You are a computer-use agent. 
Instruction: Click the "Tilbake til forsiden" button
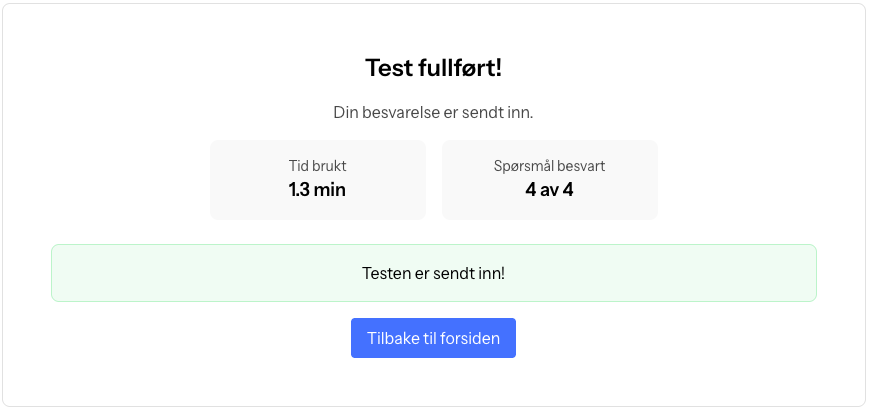(433, 338)
